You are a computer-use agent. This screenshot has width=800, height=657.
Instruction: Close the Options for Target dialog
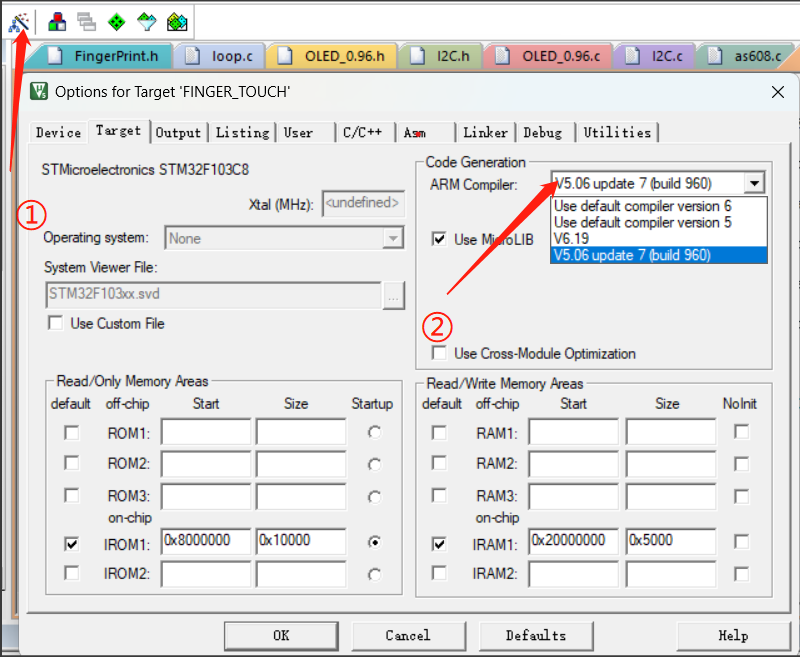778,92
